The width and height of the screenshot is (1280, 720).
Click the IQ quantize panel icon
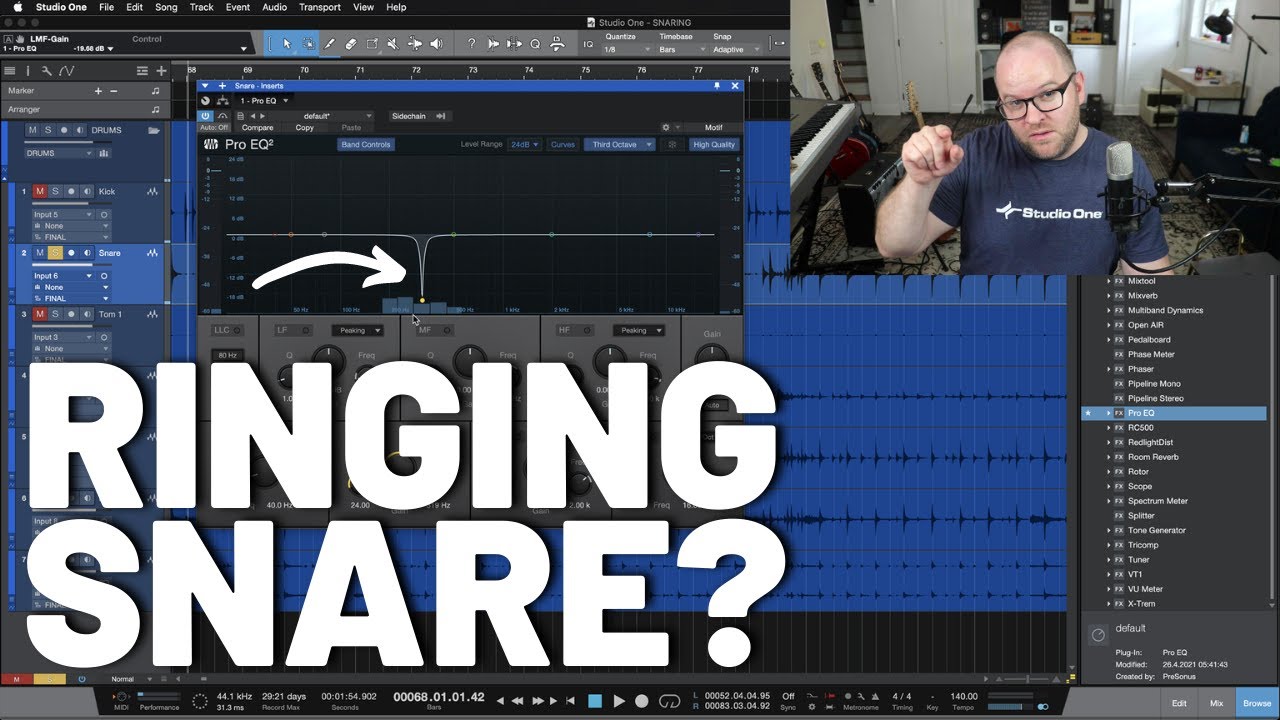587,44
